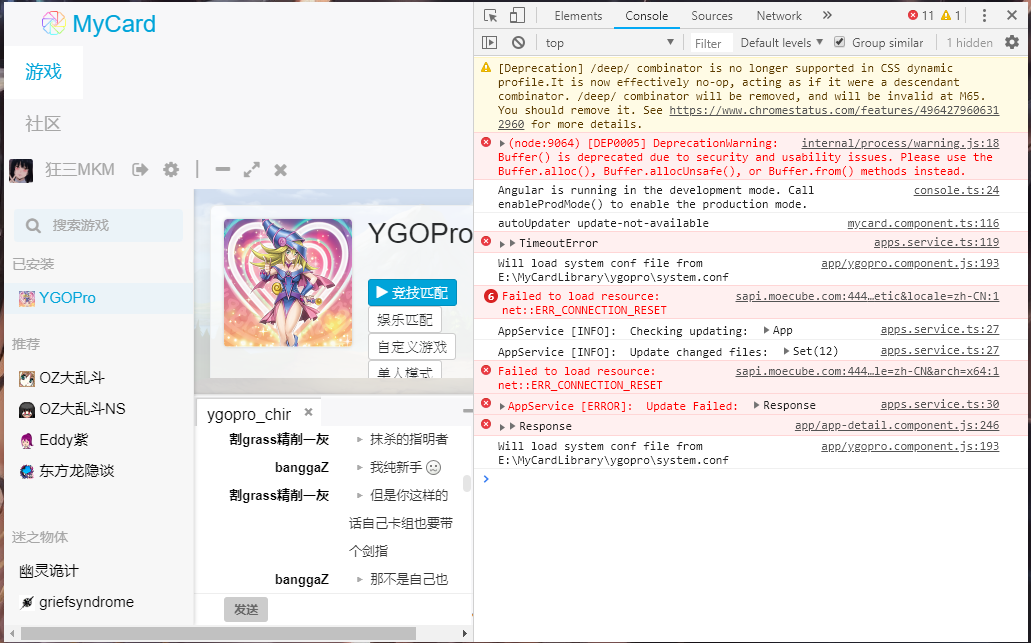Open the Default levels dropdown
The image size is (1031, 643).
(782, 43)
